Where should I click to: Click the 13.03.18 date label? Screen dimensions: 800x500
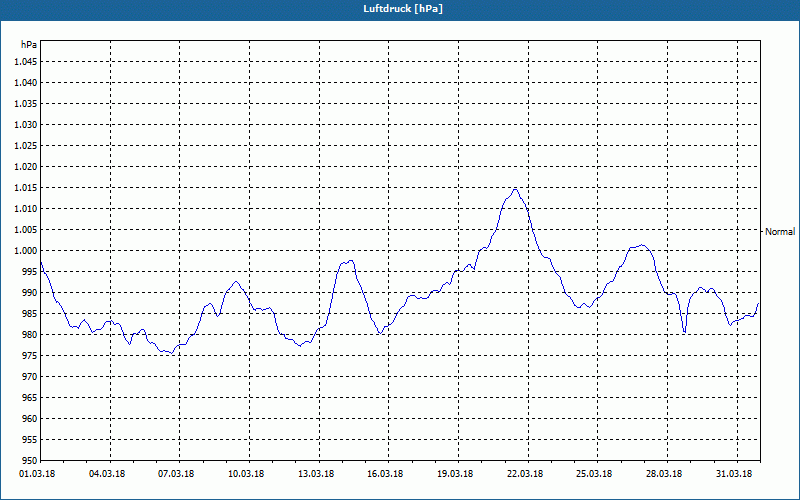point(316,473)
